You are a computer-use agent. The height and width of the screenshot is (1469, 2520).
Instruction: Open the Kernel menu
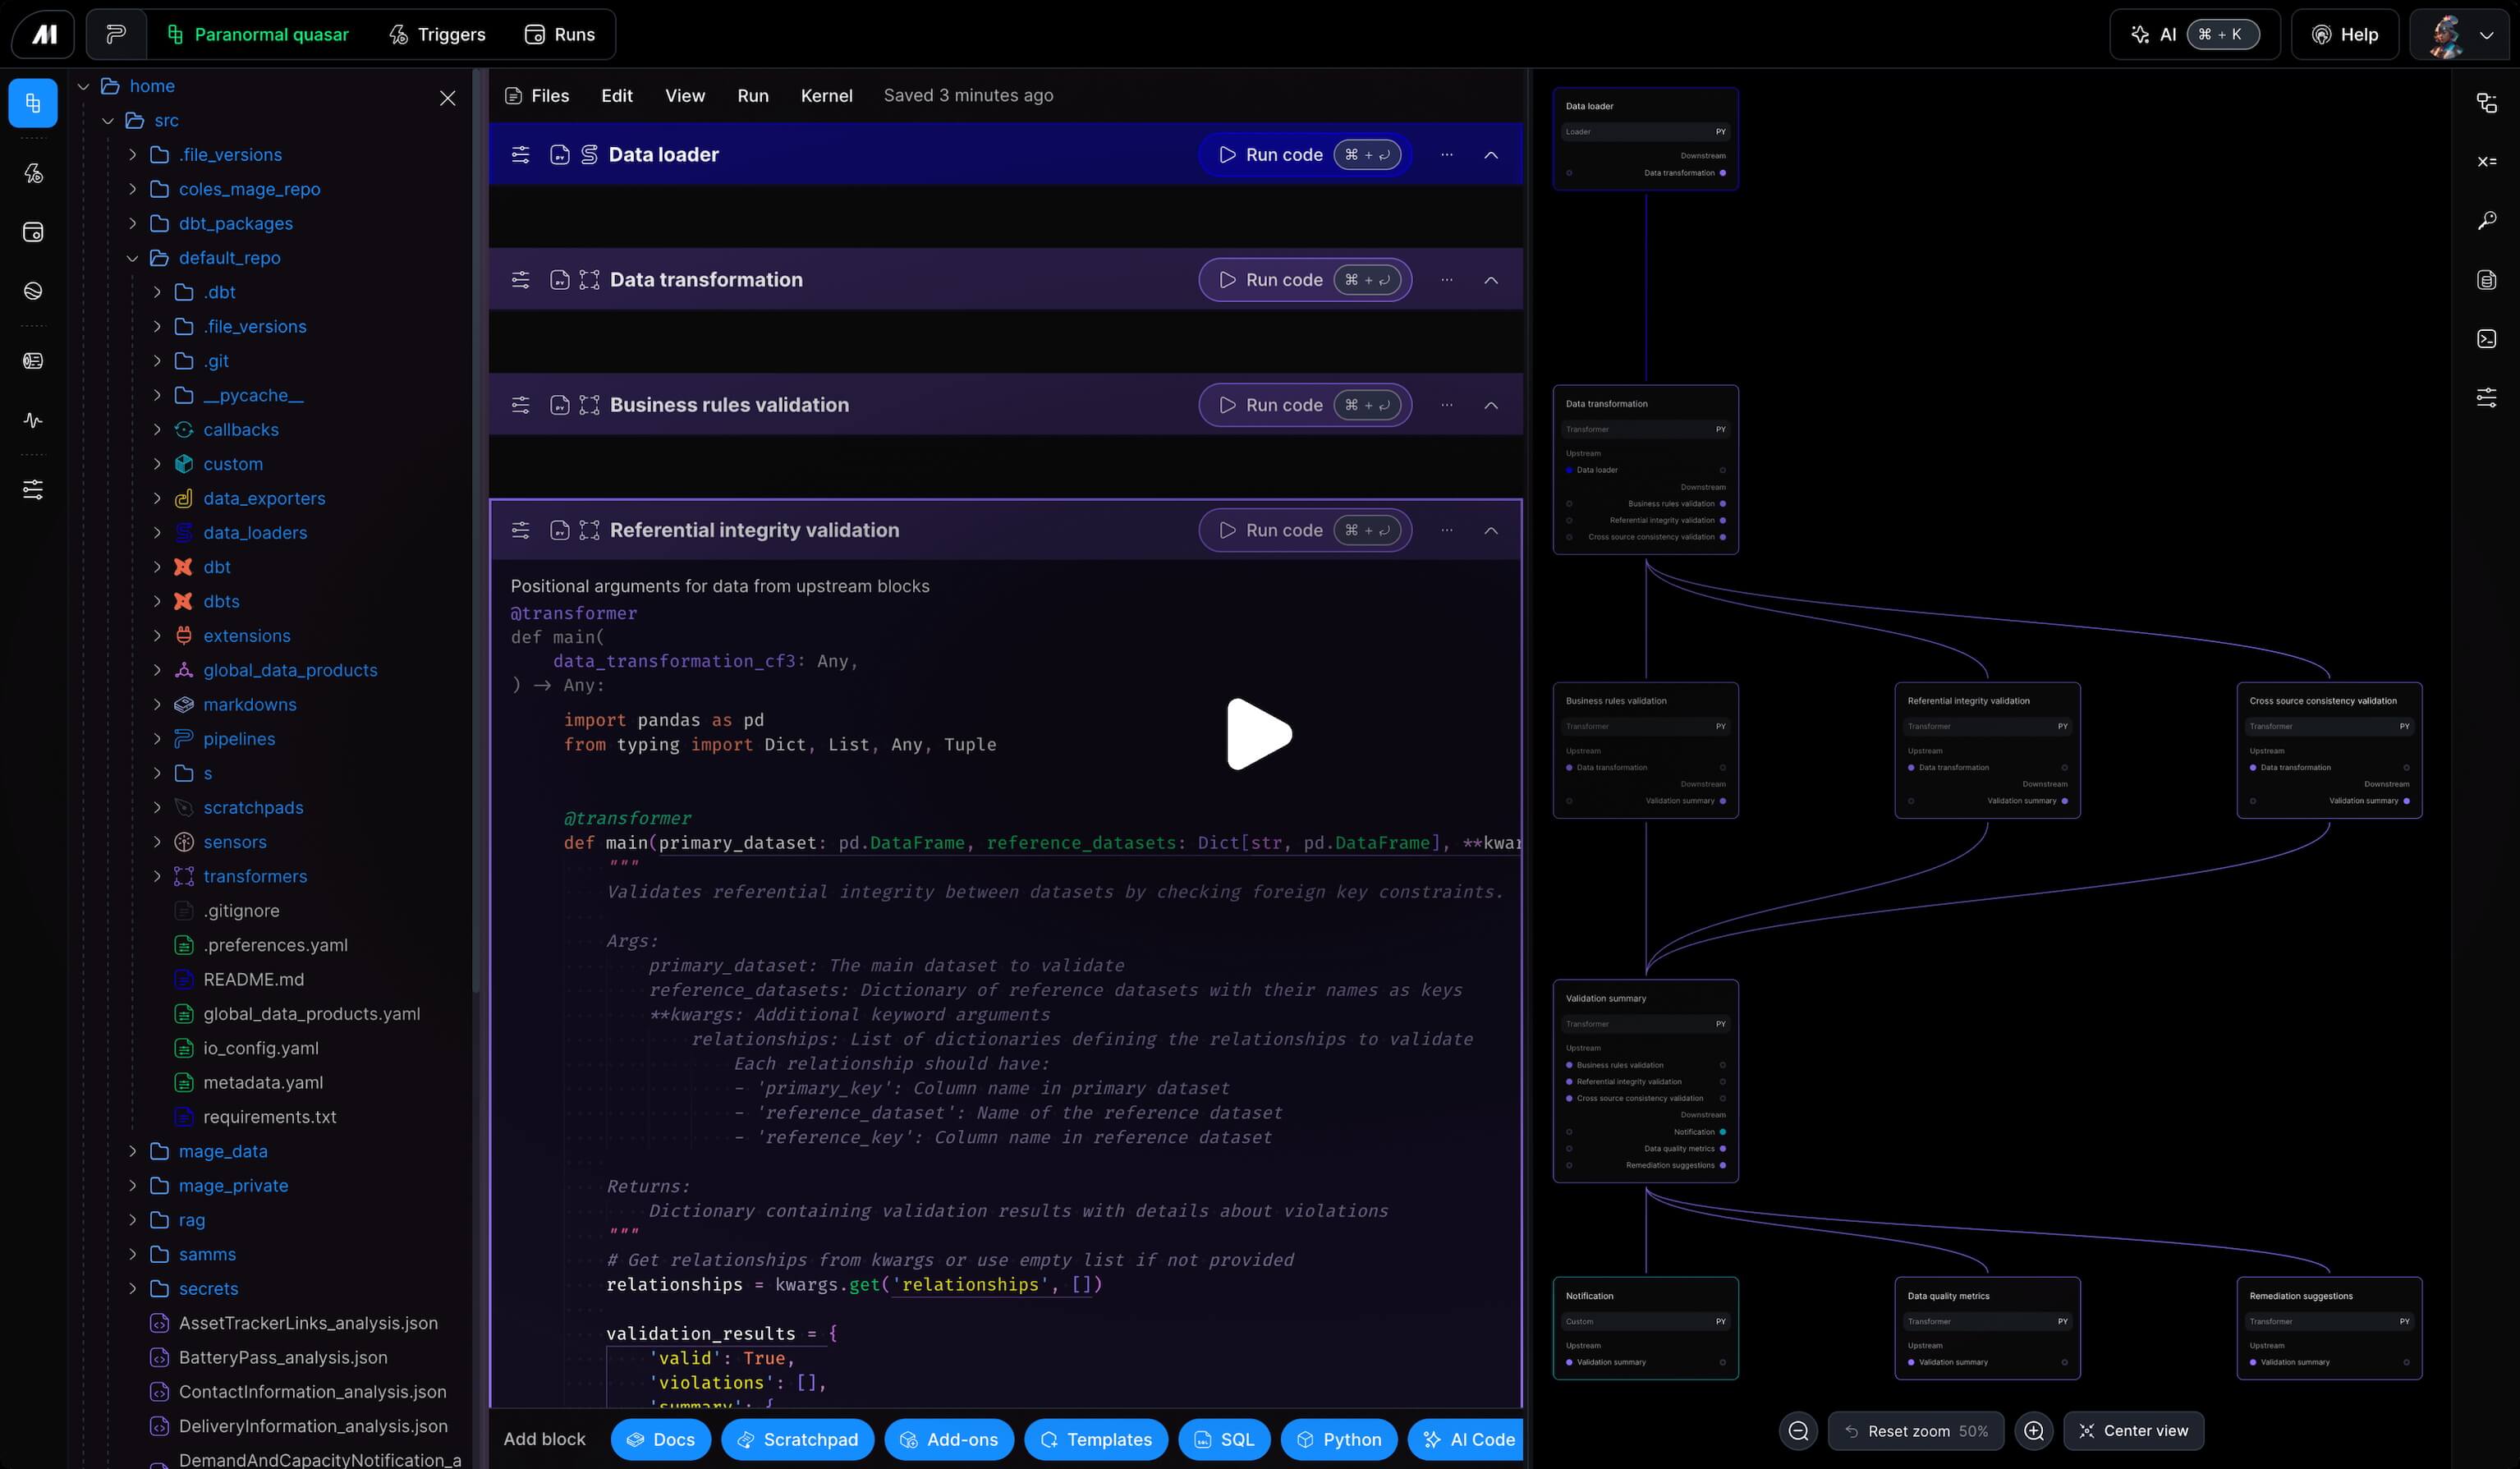pos(826,96)
